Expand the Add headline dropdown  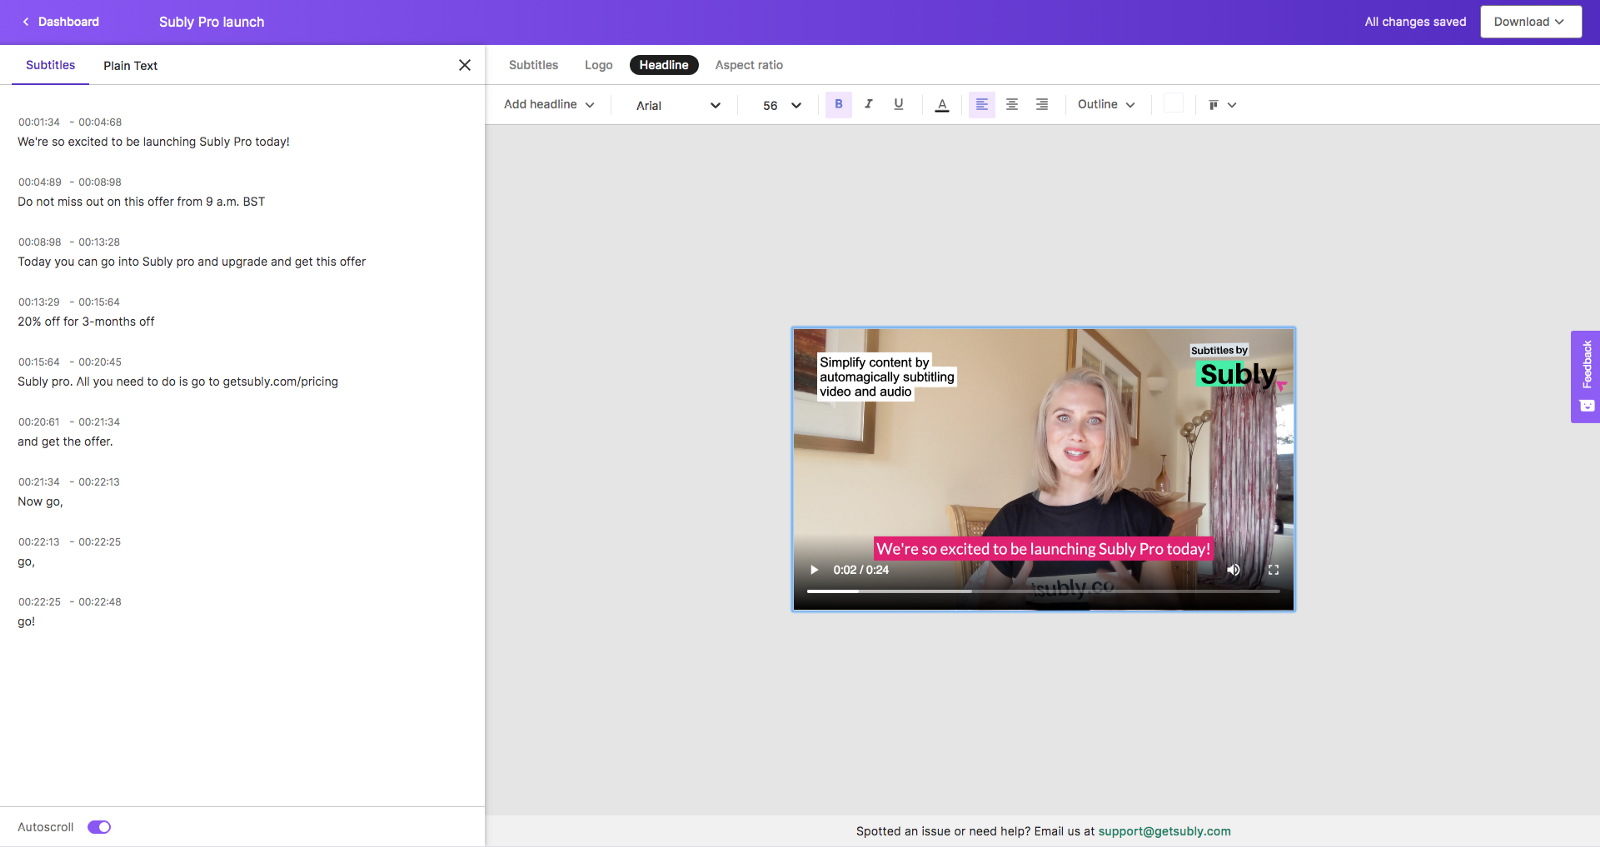tap(549, 104)
